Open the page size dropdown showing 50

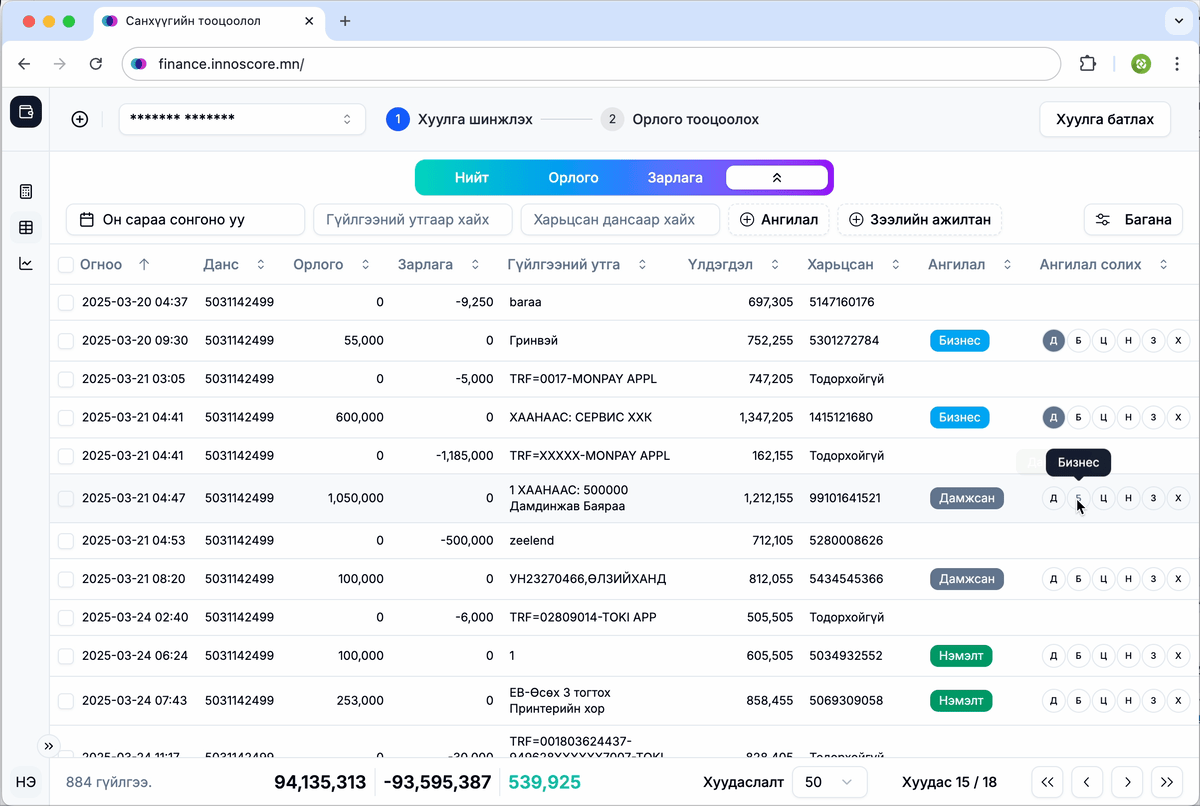tap(829, 782)
